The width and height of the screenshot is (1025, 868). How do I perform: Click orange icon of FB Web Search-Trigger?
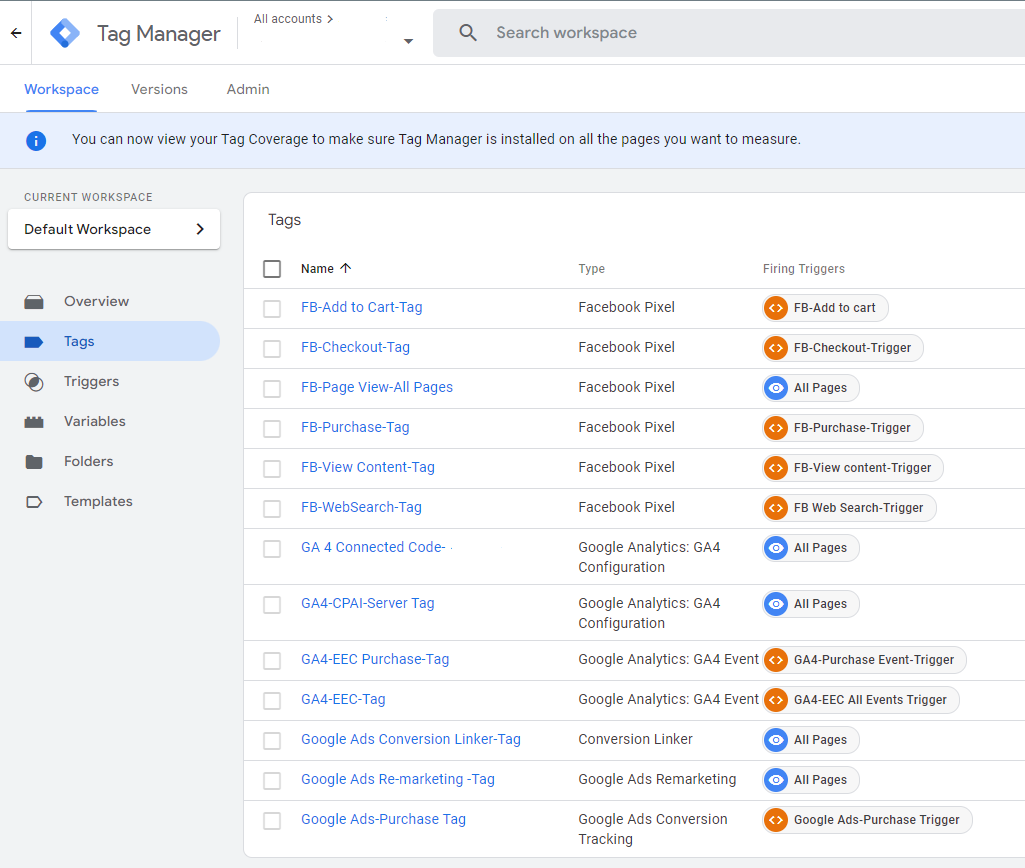point(776,508)
